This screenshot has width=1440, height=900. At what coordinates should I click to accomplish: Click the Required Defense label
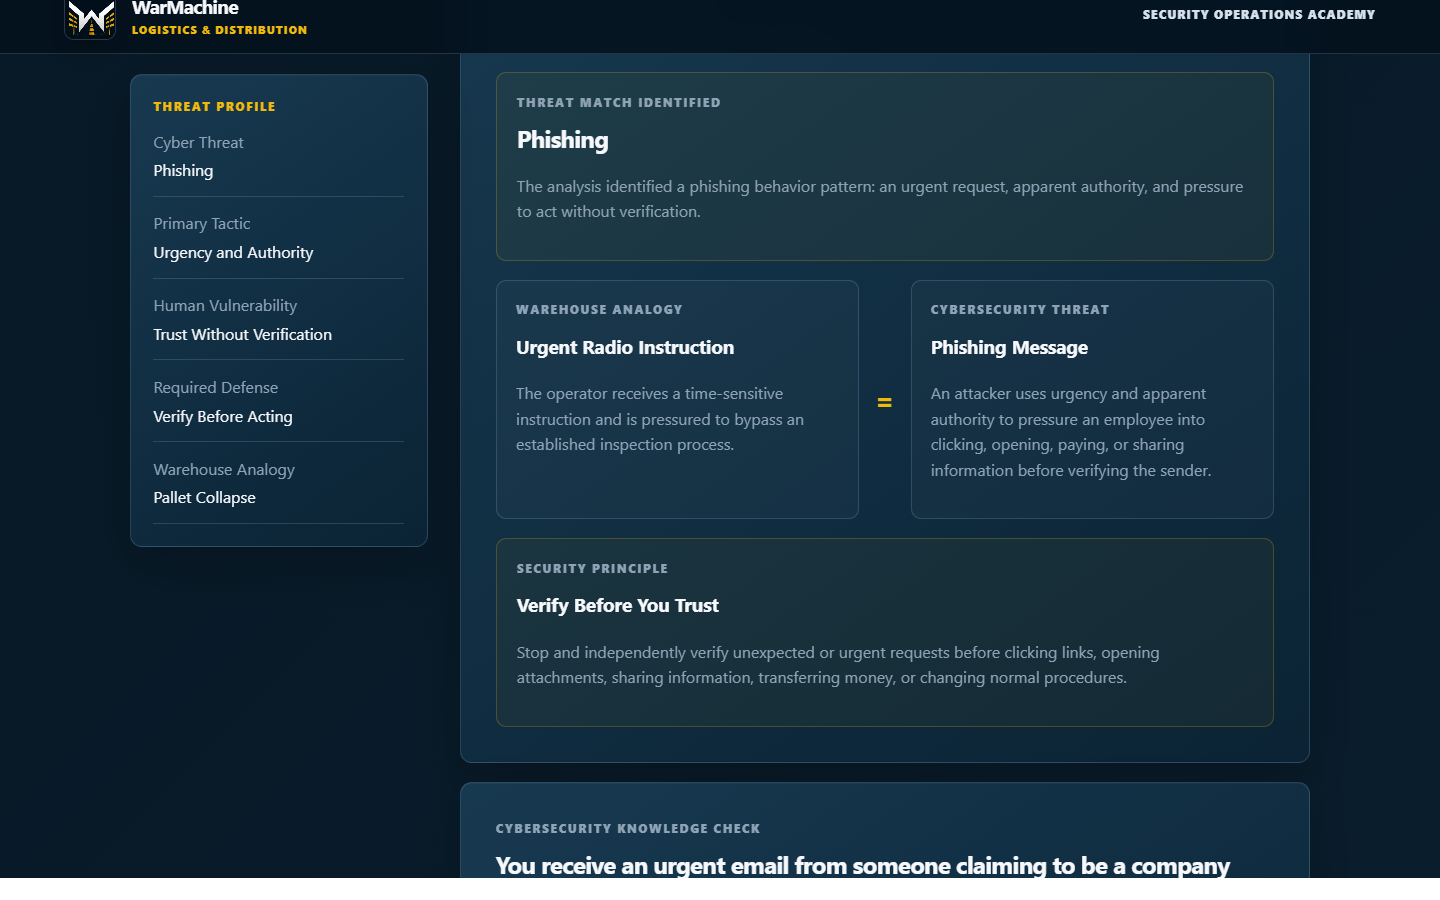point(216,388)
